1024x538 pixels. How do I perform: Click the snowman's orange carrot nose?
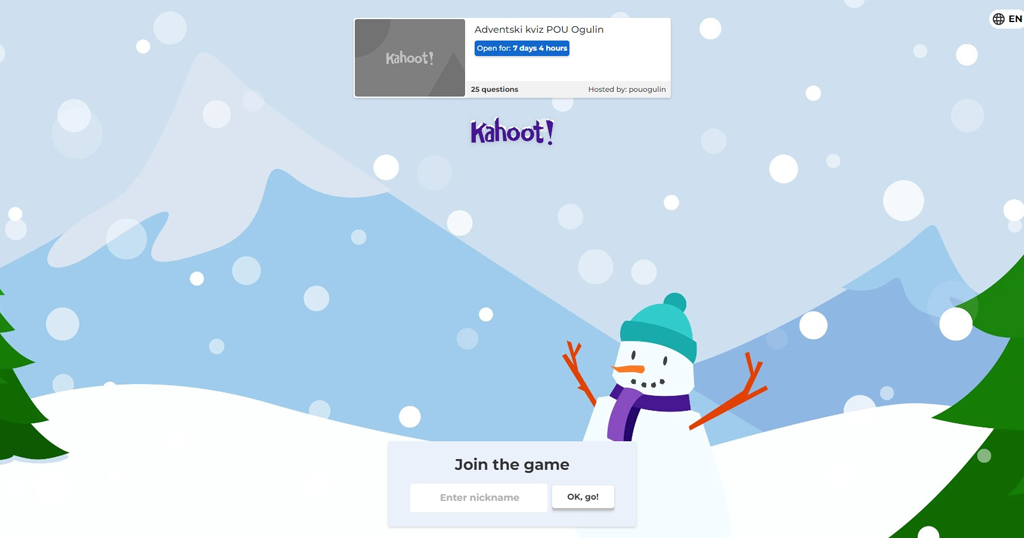(628, 370)
